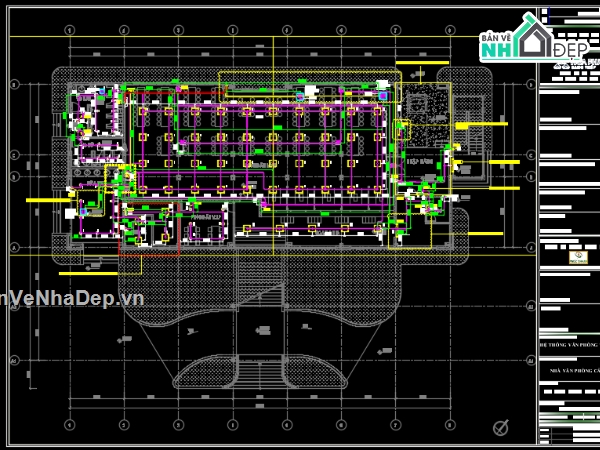This screenshot has width=600, height=450.
Task: Click the nVeNhaDep.vn watermark text
Action: [72, 298]
